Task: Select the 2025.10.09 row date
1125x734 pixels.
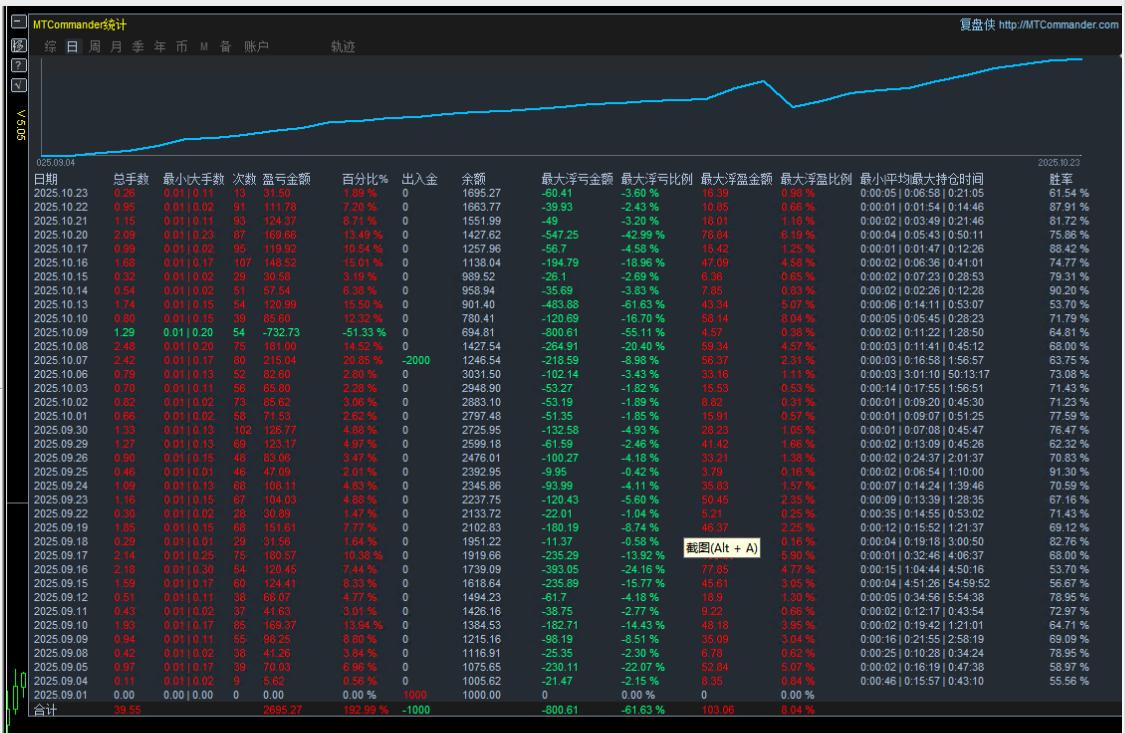Action: pos(61,331)
